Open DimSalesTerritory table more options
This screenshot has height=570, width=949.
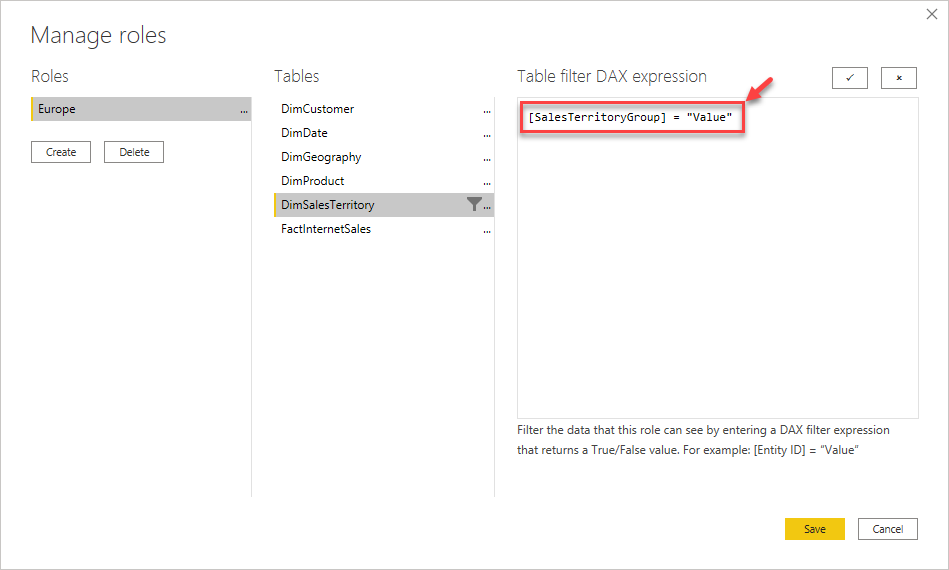click(x=487, y=206)
